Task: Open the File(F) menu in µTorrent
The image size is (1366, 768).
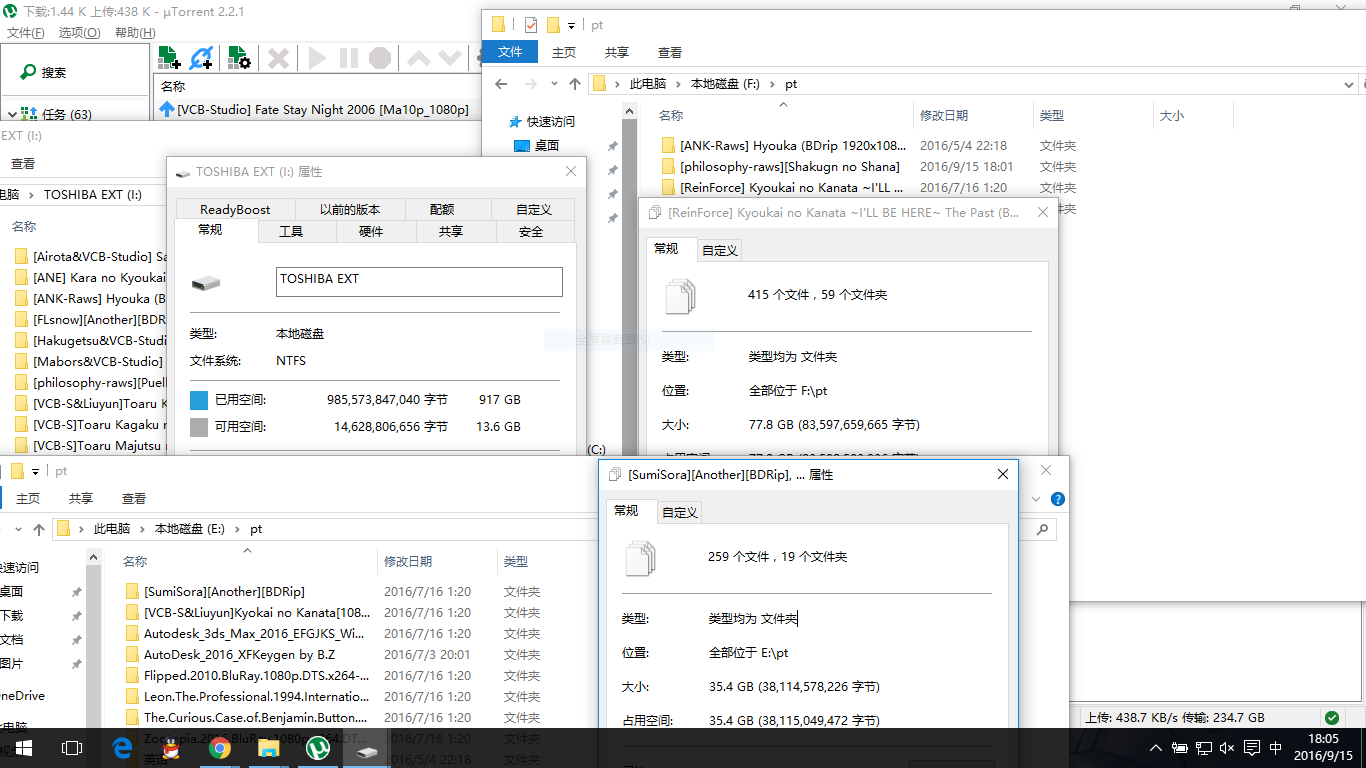Action: [x=25, y=32]
